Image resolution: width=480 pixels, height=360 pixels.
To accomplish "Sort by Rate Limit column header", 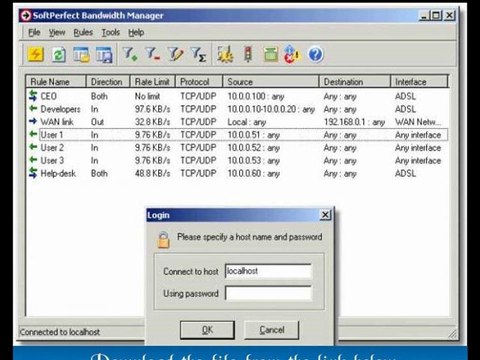I will tap(153, 82).
